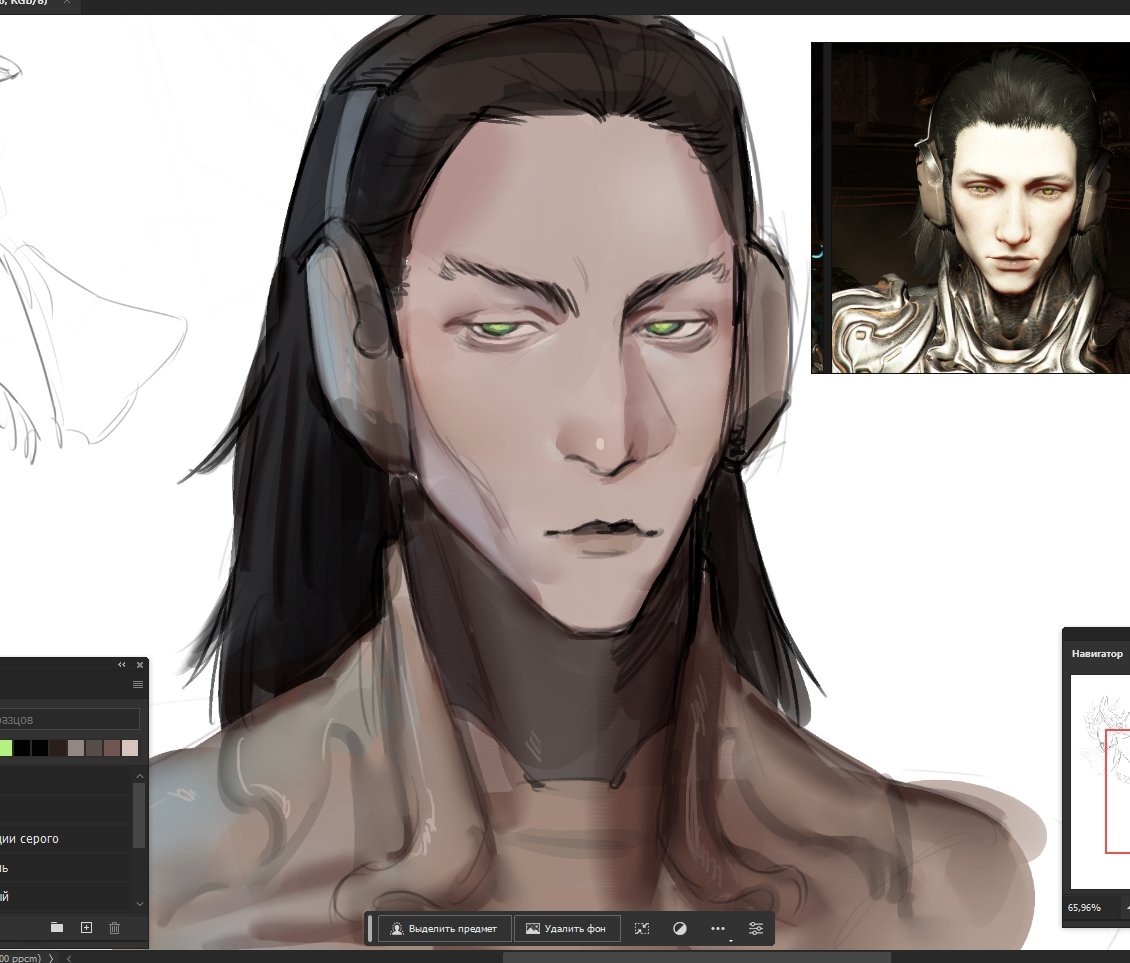Click the red view box in navigator
1130x963 pixels.
[1118, 791]
